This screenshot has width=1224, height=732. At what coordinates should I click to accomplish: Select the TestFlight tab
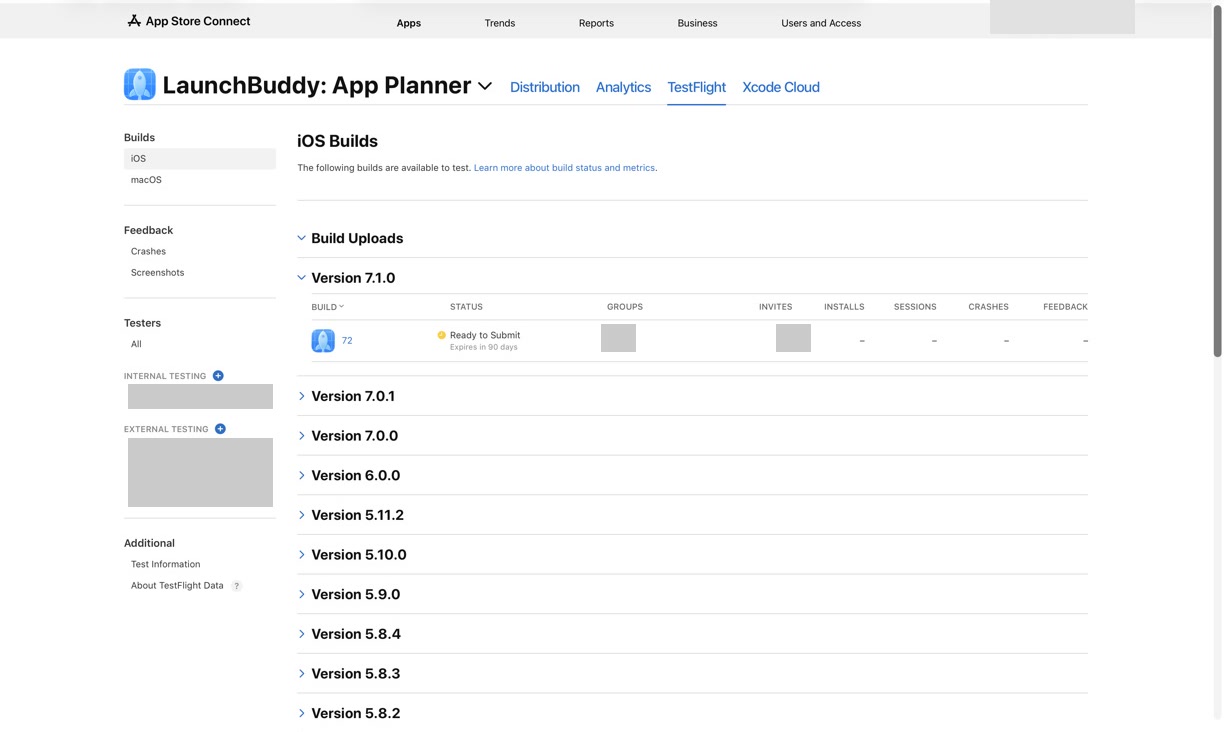coord(697,87)
